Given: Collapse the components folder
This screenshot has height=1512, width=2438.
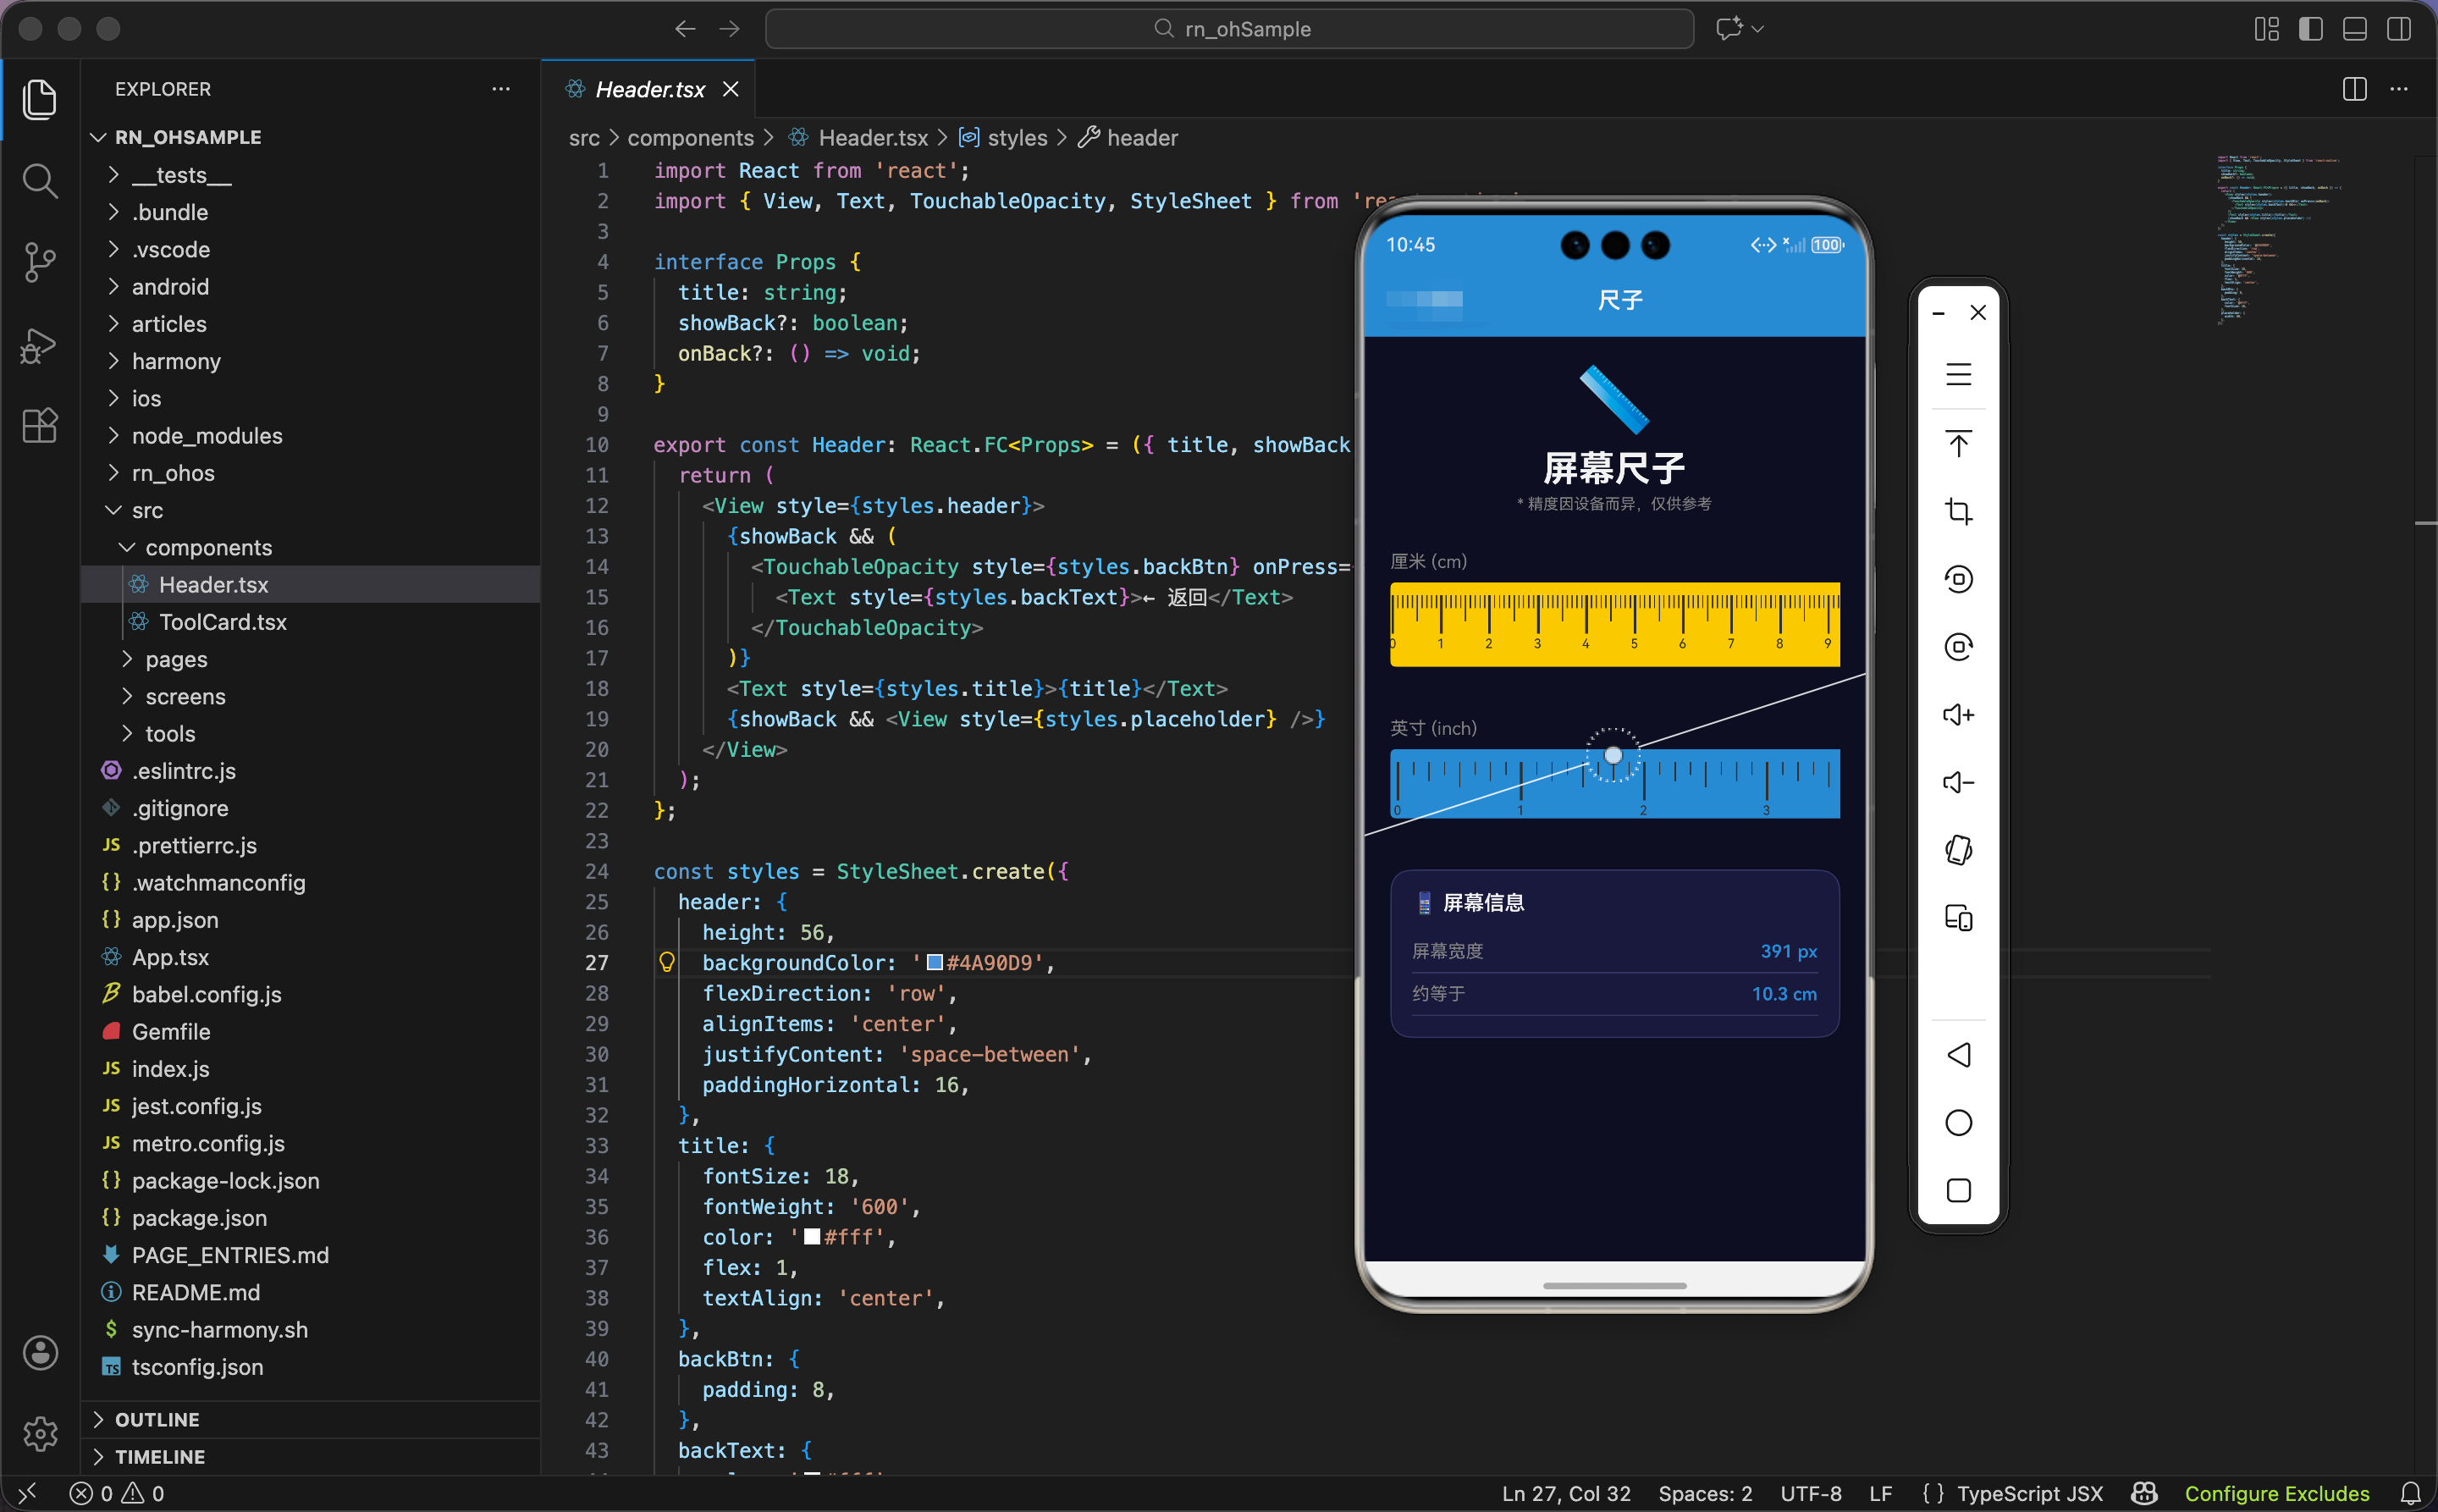Looking at the screenshot, I should click(x=208, y=547).
